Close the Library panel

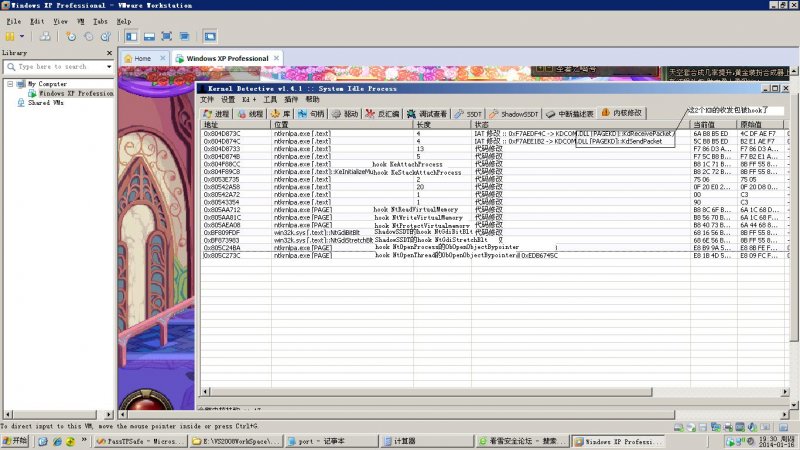coord(109,53)
